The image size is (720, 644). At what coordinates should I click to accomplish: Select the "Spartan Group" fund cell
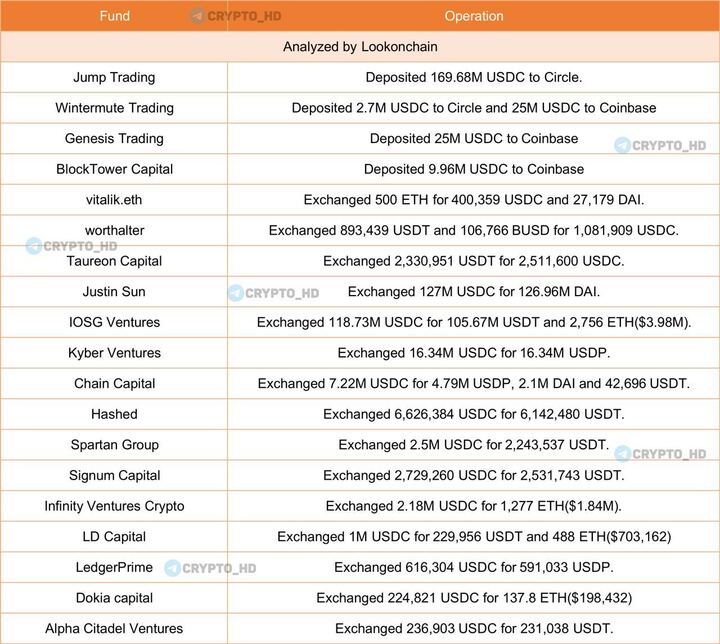114,445
